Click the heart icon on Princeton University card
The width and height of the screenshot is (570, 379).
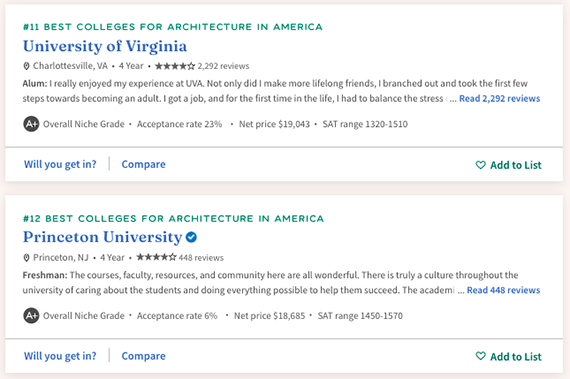(x=480, y=356)
